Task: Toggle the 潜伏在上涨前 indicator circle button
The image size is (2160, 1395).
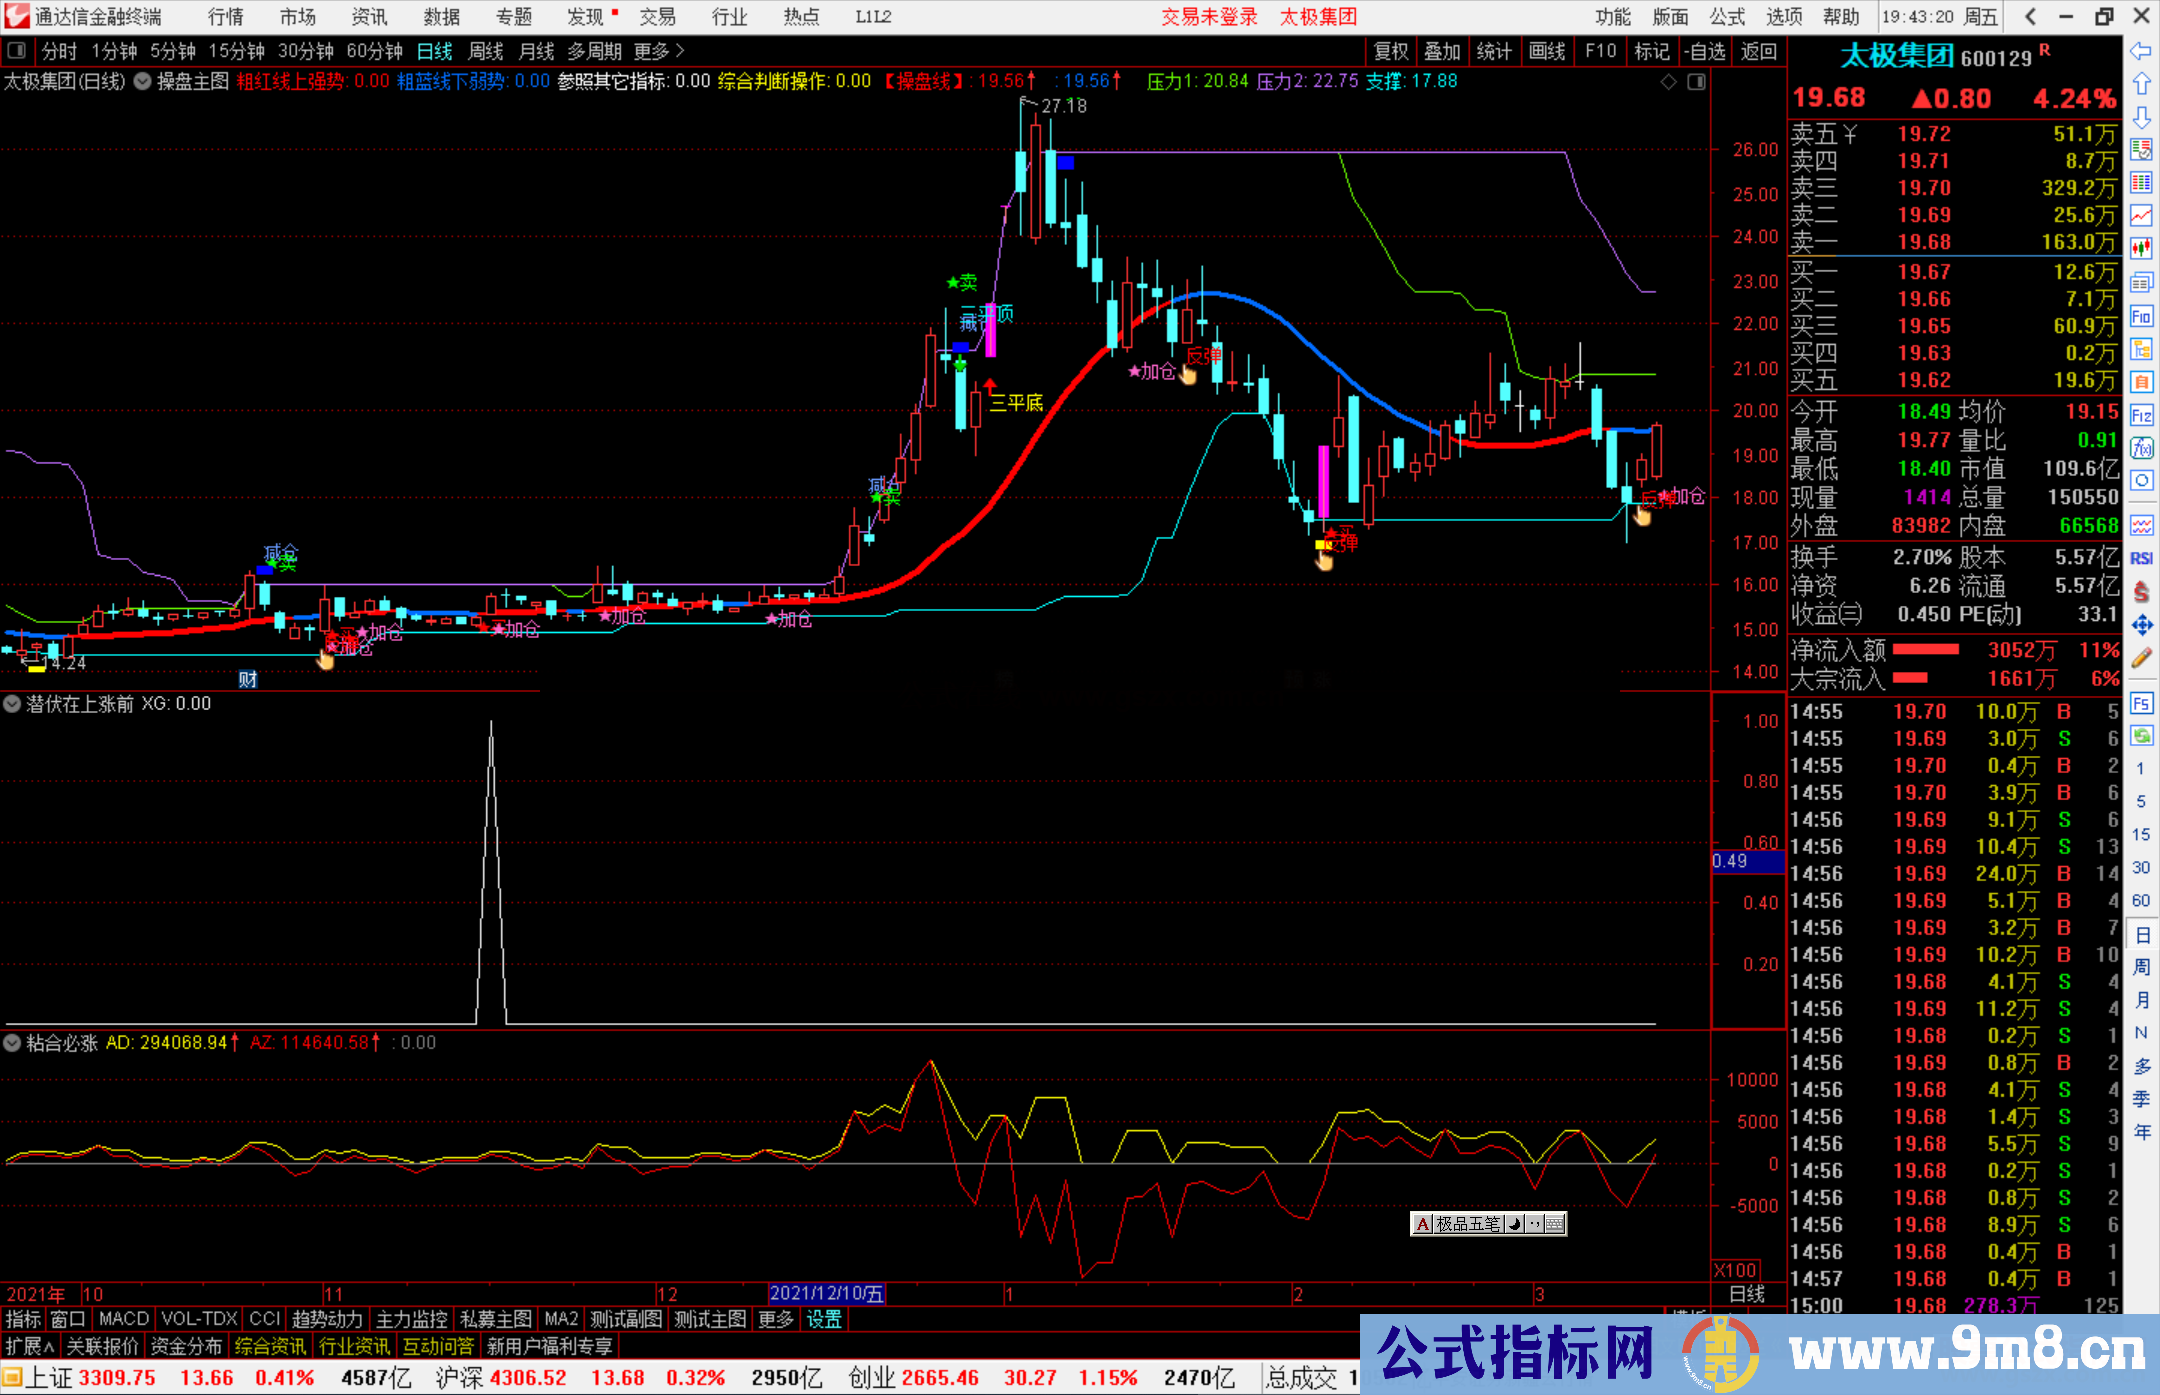Action: (x=12, y=704)
